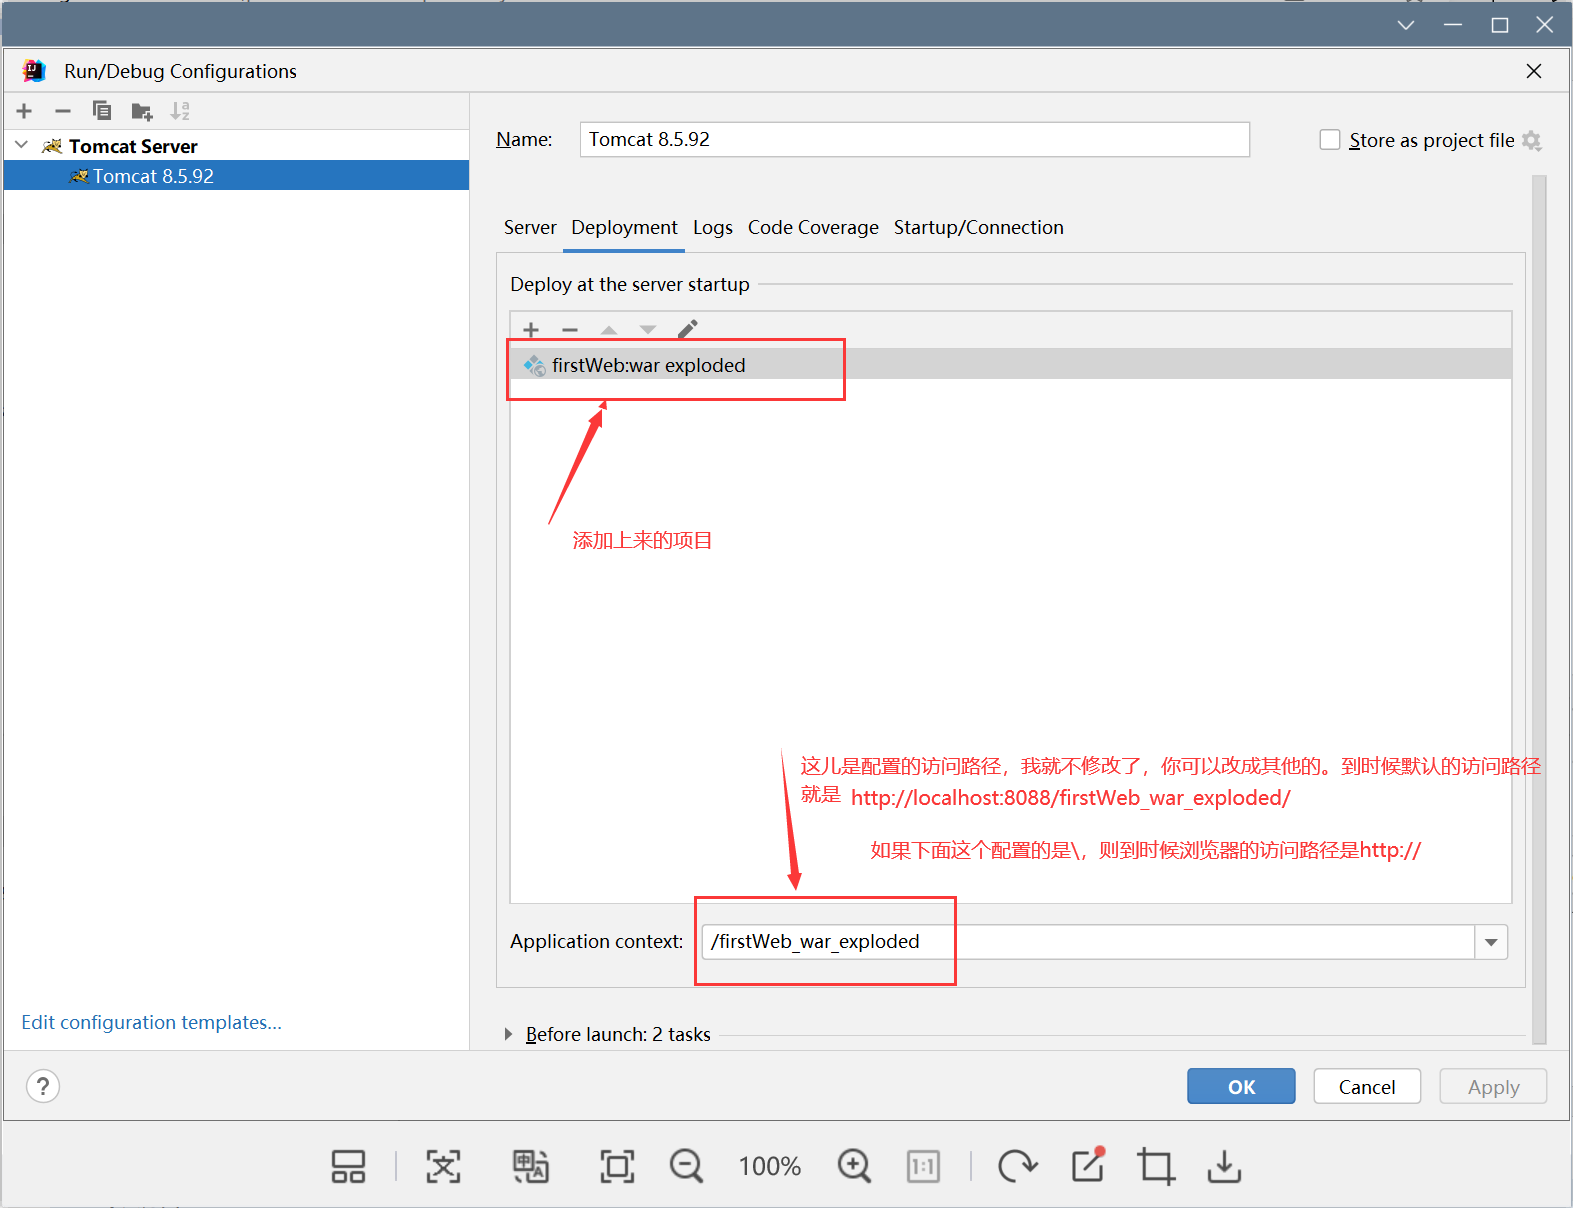Open thumbnail gallery view in viewer toolbar
This screenshot has height=1208, width=1573.
(348, 1166)
